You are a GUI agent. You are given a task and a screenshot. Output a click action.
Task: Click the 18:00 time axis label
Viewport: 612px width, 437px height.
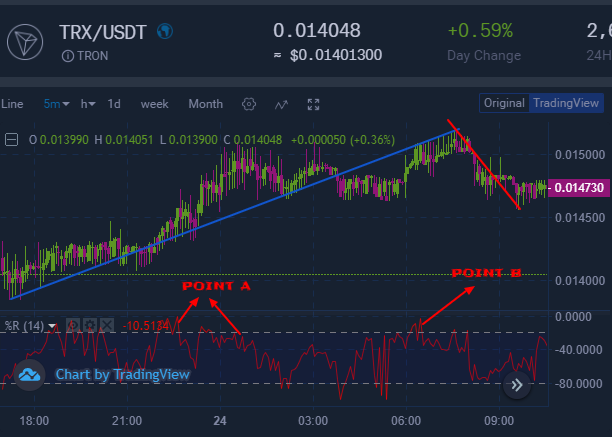34,421
